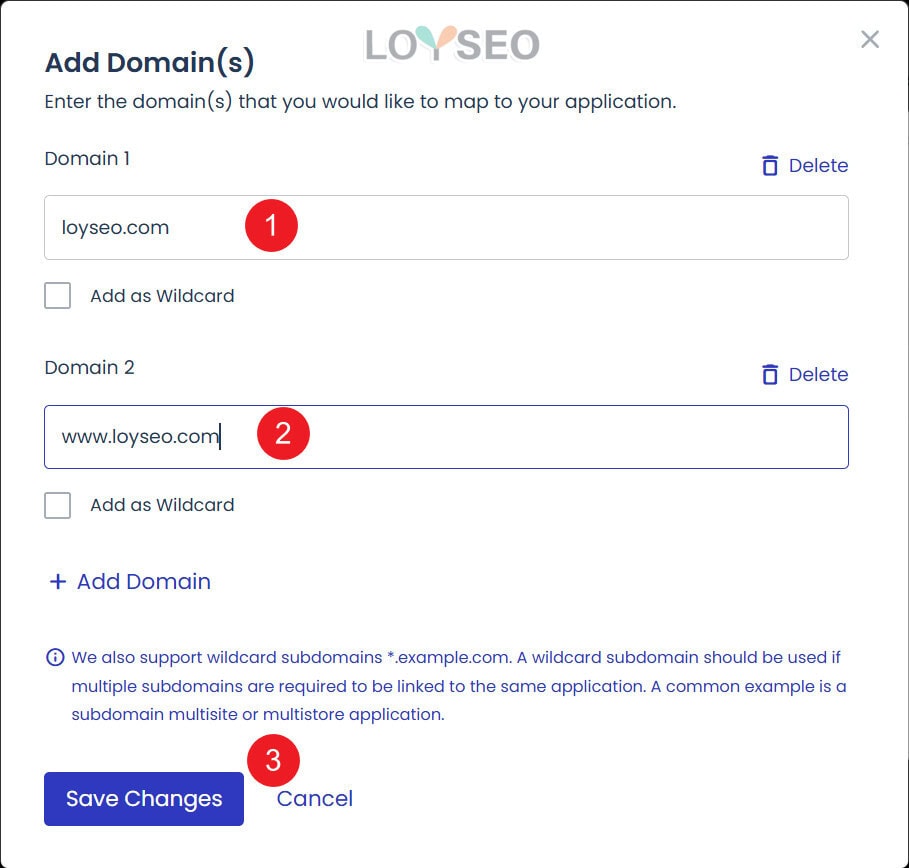Viewport: 909px width, 868px height.
Task: Click the trash icon next to Domain 1
Action: pos(769,165)
